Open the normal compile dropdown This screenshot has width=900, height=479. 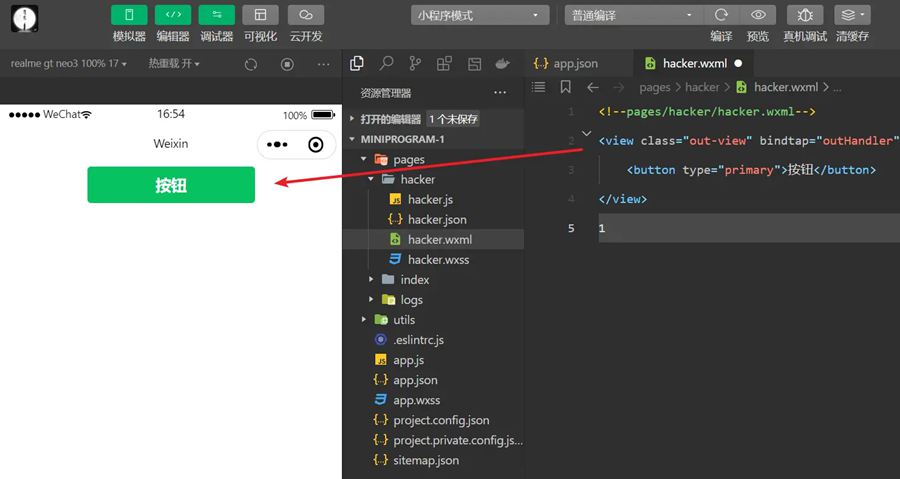pyautogui.click(x=632, y=16)
